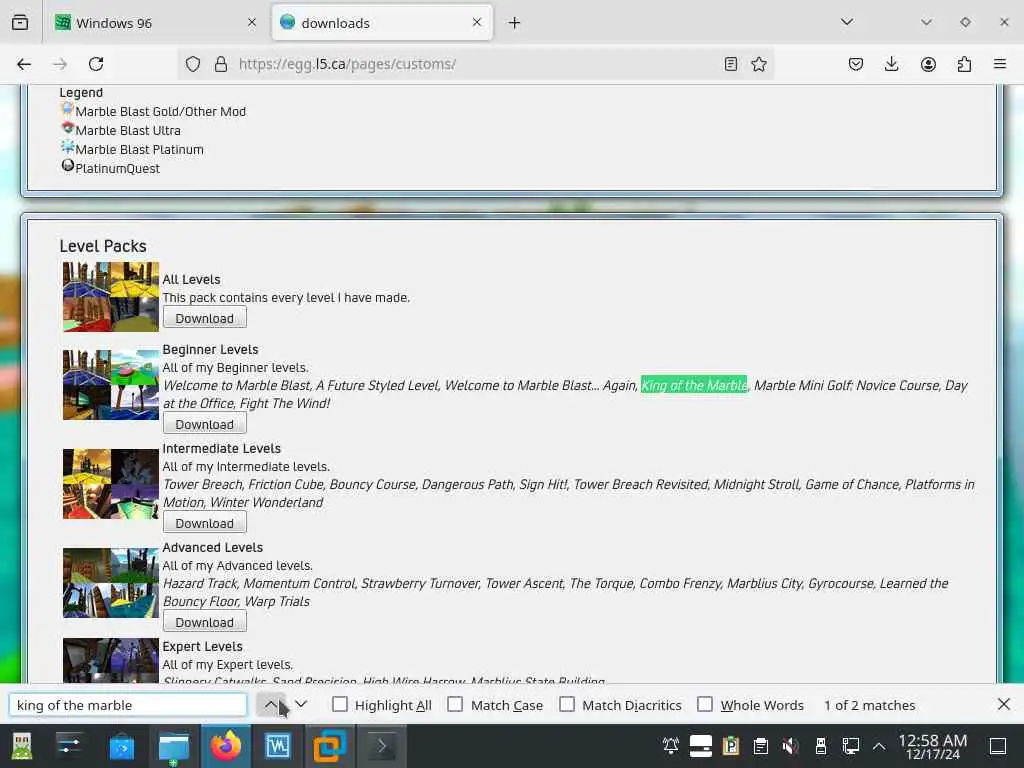Toggle reader view in address bar

[731, 64]
